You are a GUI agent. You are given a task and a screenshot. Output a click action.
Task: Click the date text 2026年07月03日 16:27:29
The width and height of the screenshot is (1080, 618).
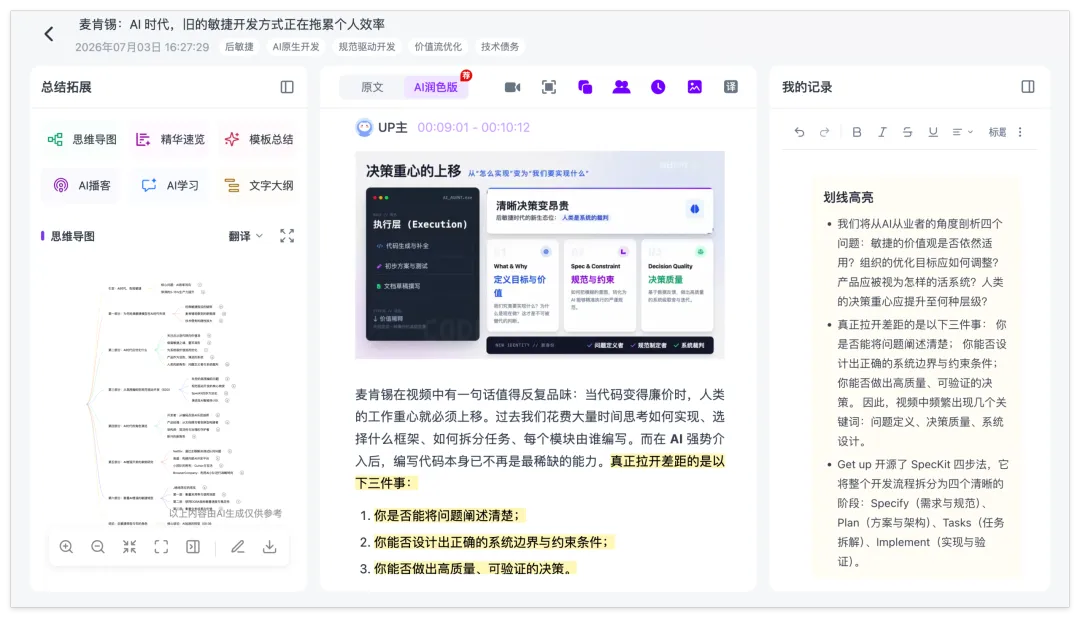(142, 47)
